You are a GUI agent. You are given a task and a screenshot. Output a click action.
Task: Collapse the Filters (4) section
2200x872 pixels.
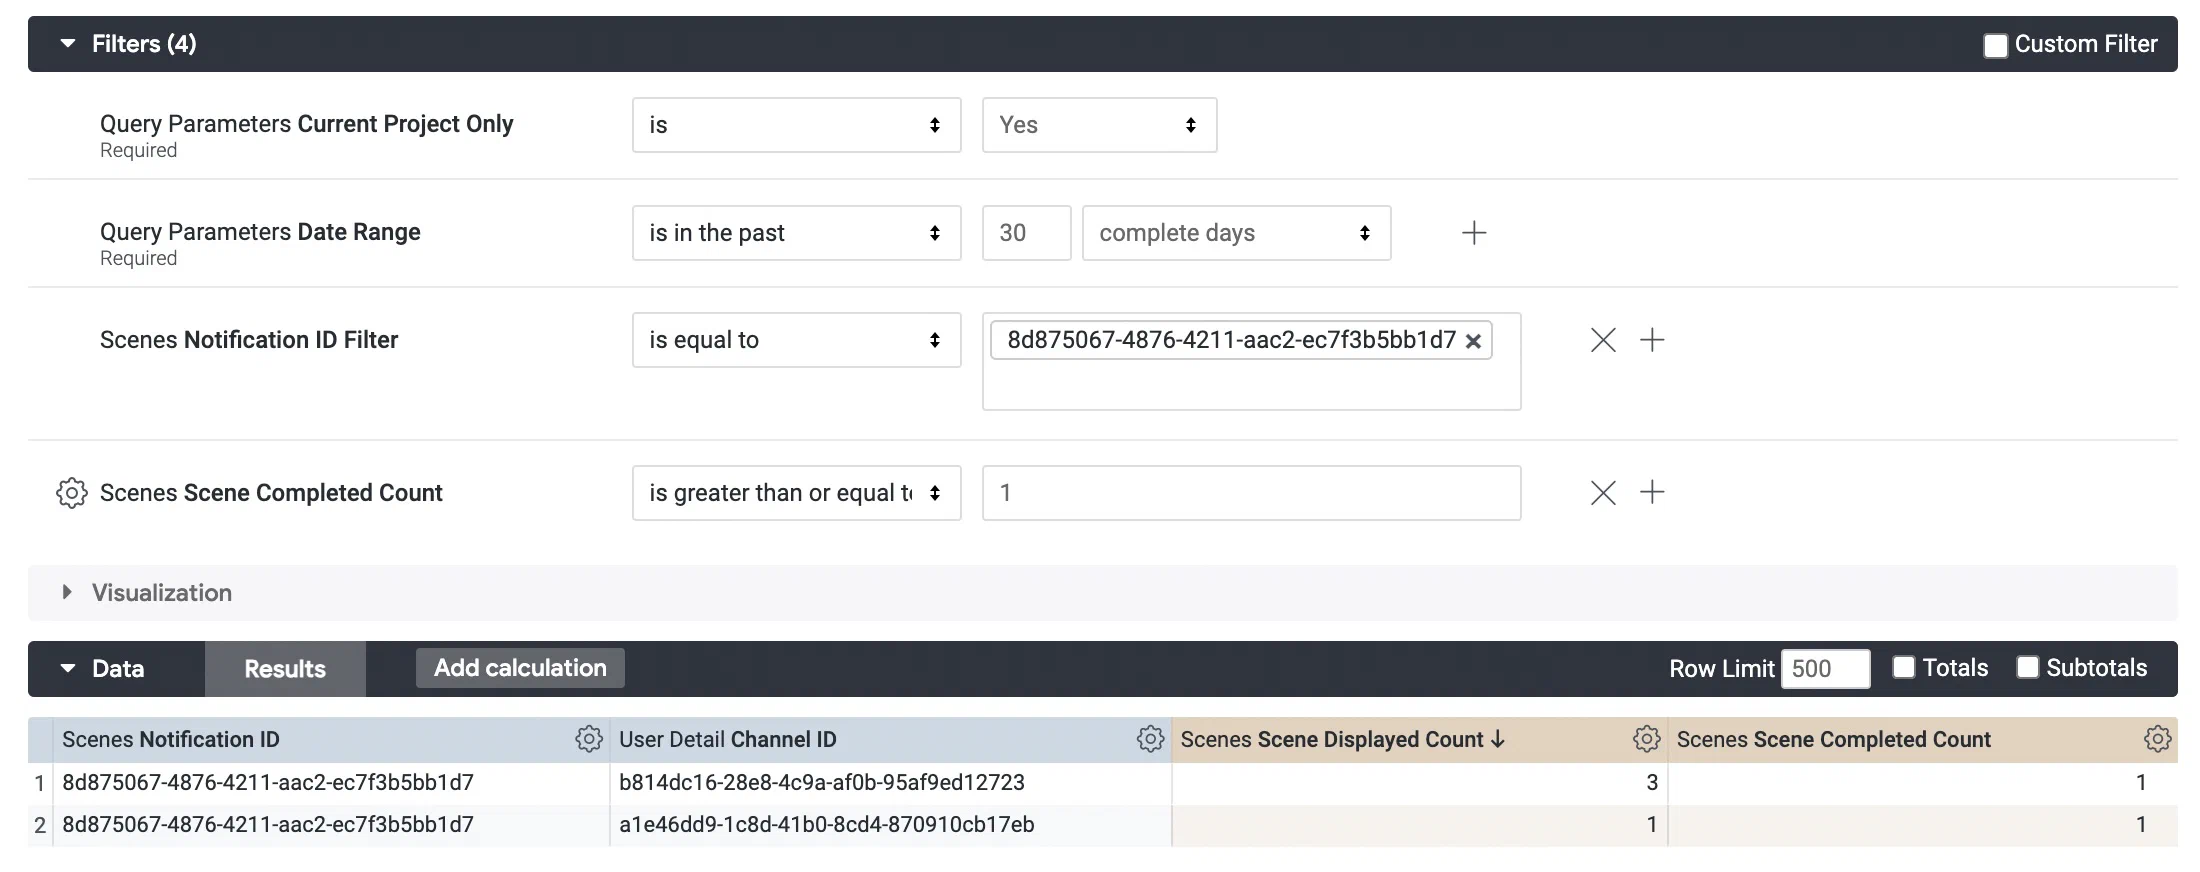68,44
